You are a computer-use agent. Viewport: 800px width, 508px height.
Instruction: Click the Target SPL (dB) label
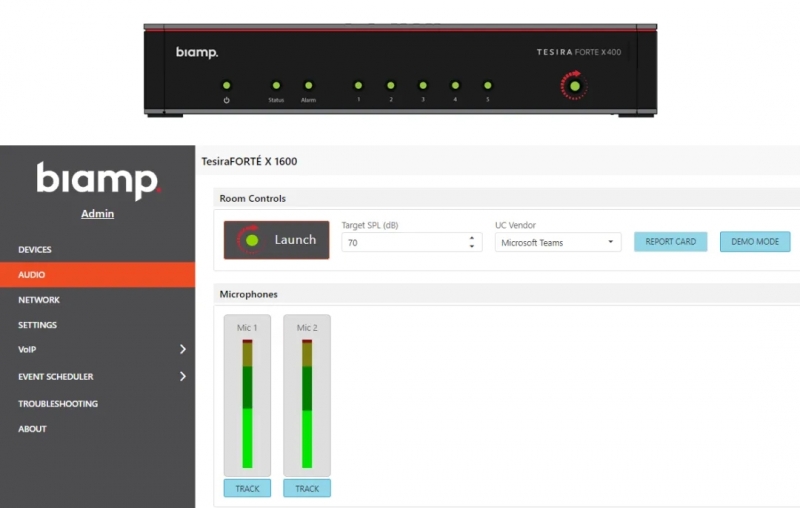click(x=370, y=225)
